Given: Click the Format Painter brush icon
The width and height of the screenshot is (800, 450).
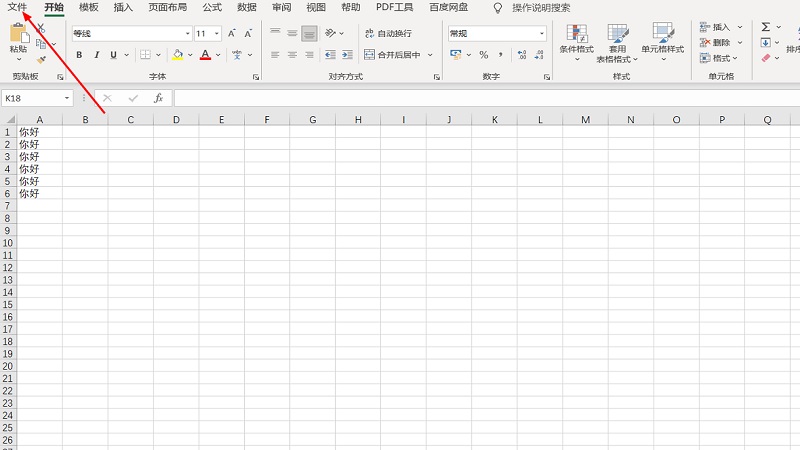Looking at the screenshot, I should (x=41, y=60).
